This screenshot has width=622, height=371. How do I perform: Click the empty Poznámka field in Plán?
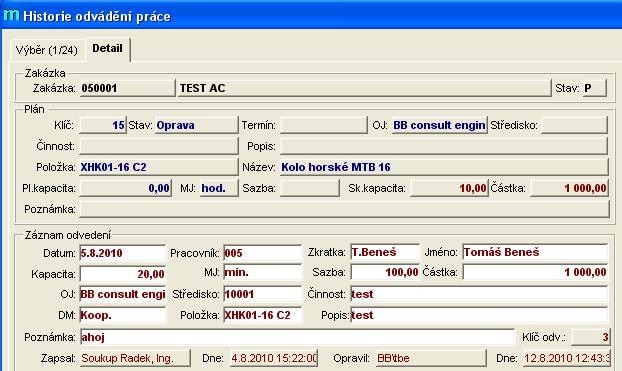(x=344, y=209)
